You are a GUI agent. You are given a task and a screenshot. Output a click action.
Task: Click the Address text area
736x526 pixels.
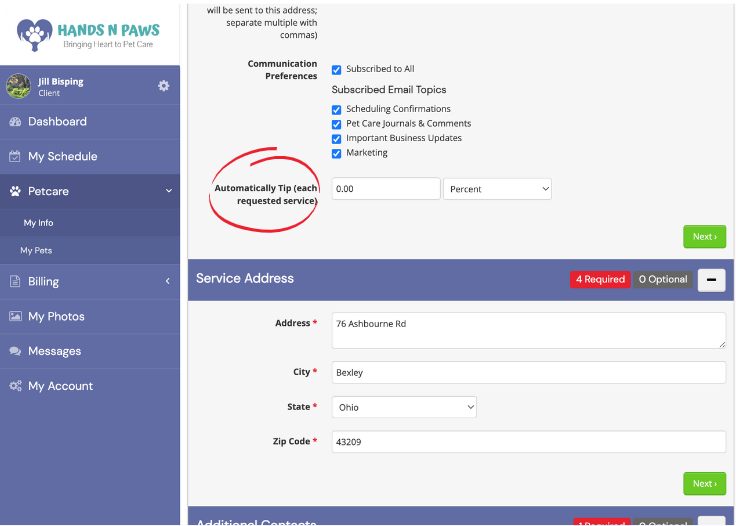[x=529, y=331]
